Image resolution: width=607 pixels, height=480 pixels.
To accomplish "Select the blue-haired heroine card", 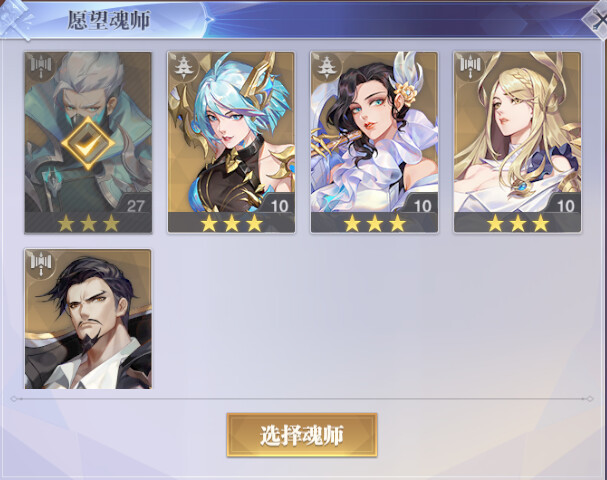I will coord(231,142).
